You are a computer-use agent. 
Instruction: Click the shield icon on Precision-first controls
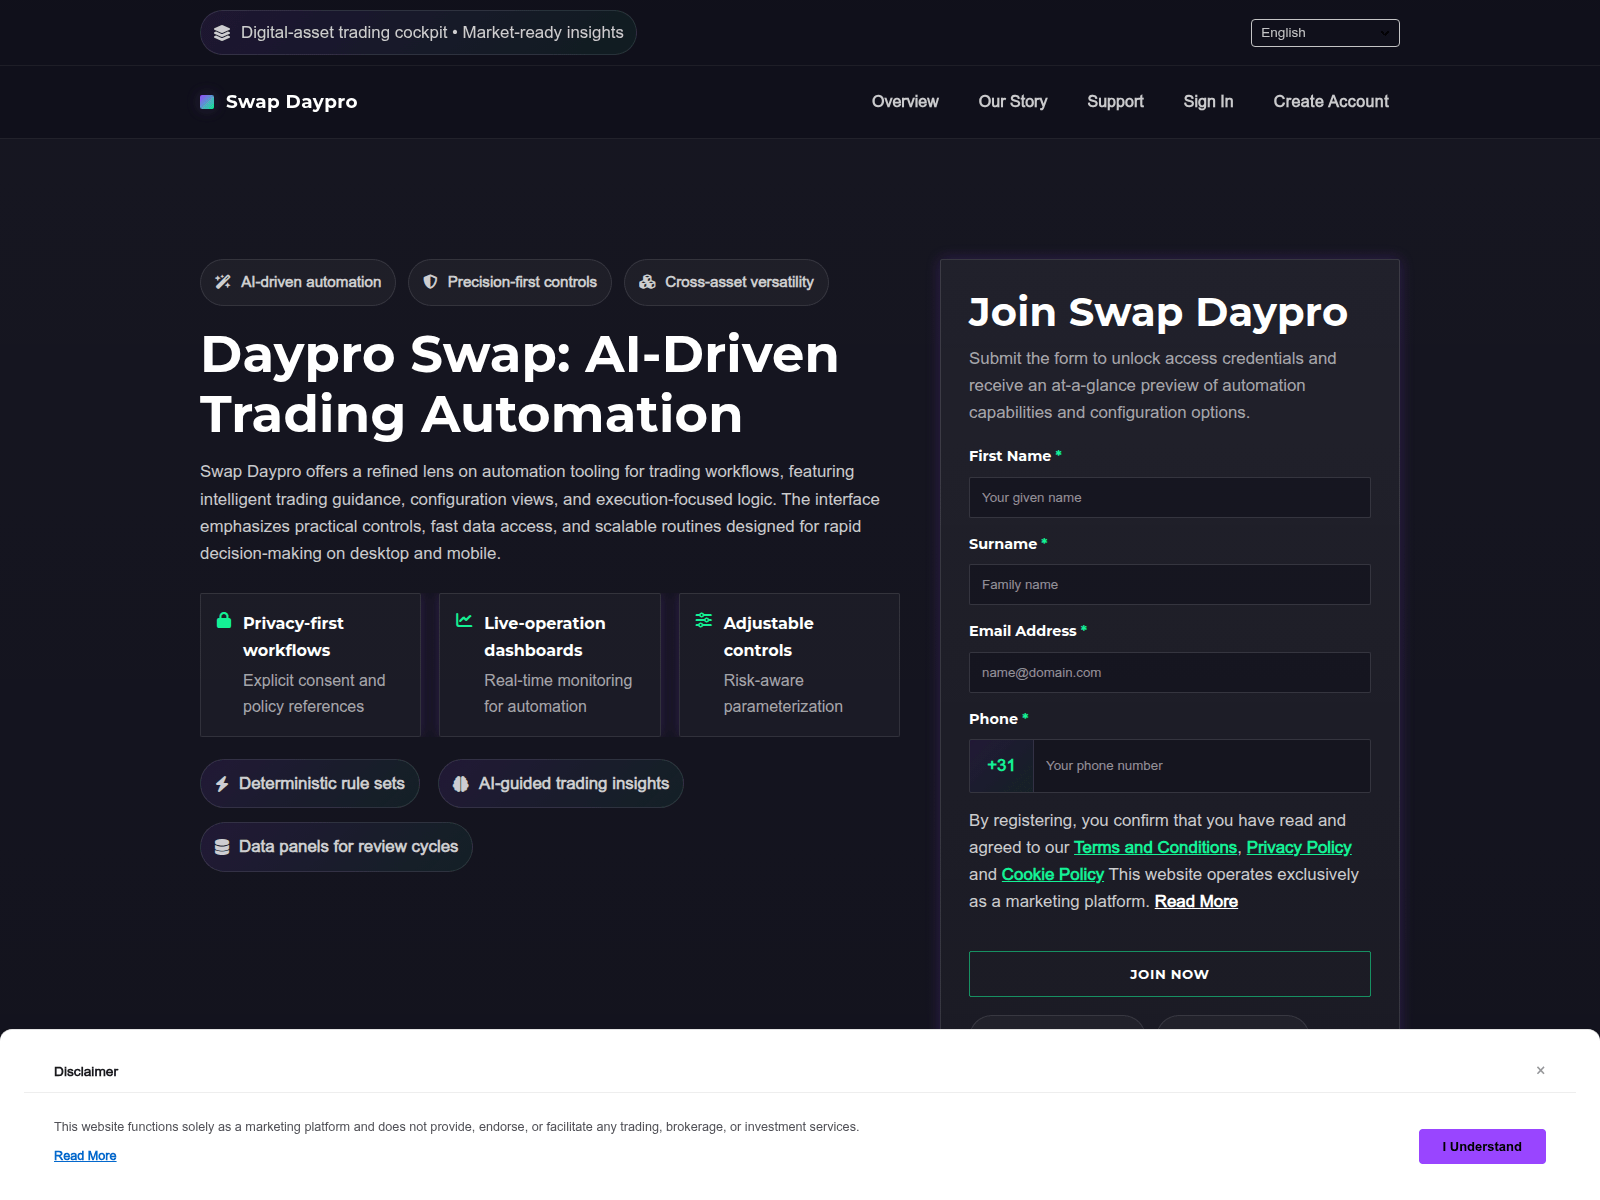pyautogui.click(x=430, y=282)
